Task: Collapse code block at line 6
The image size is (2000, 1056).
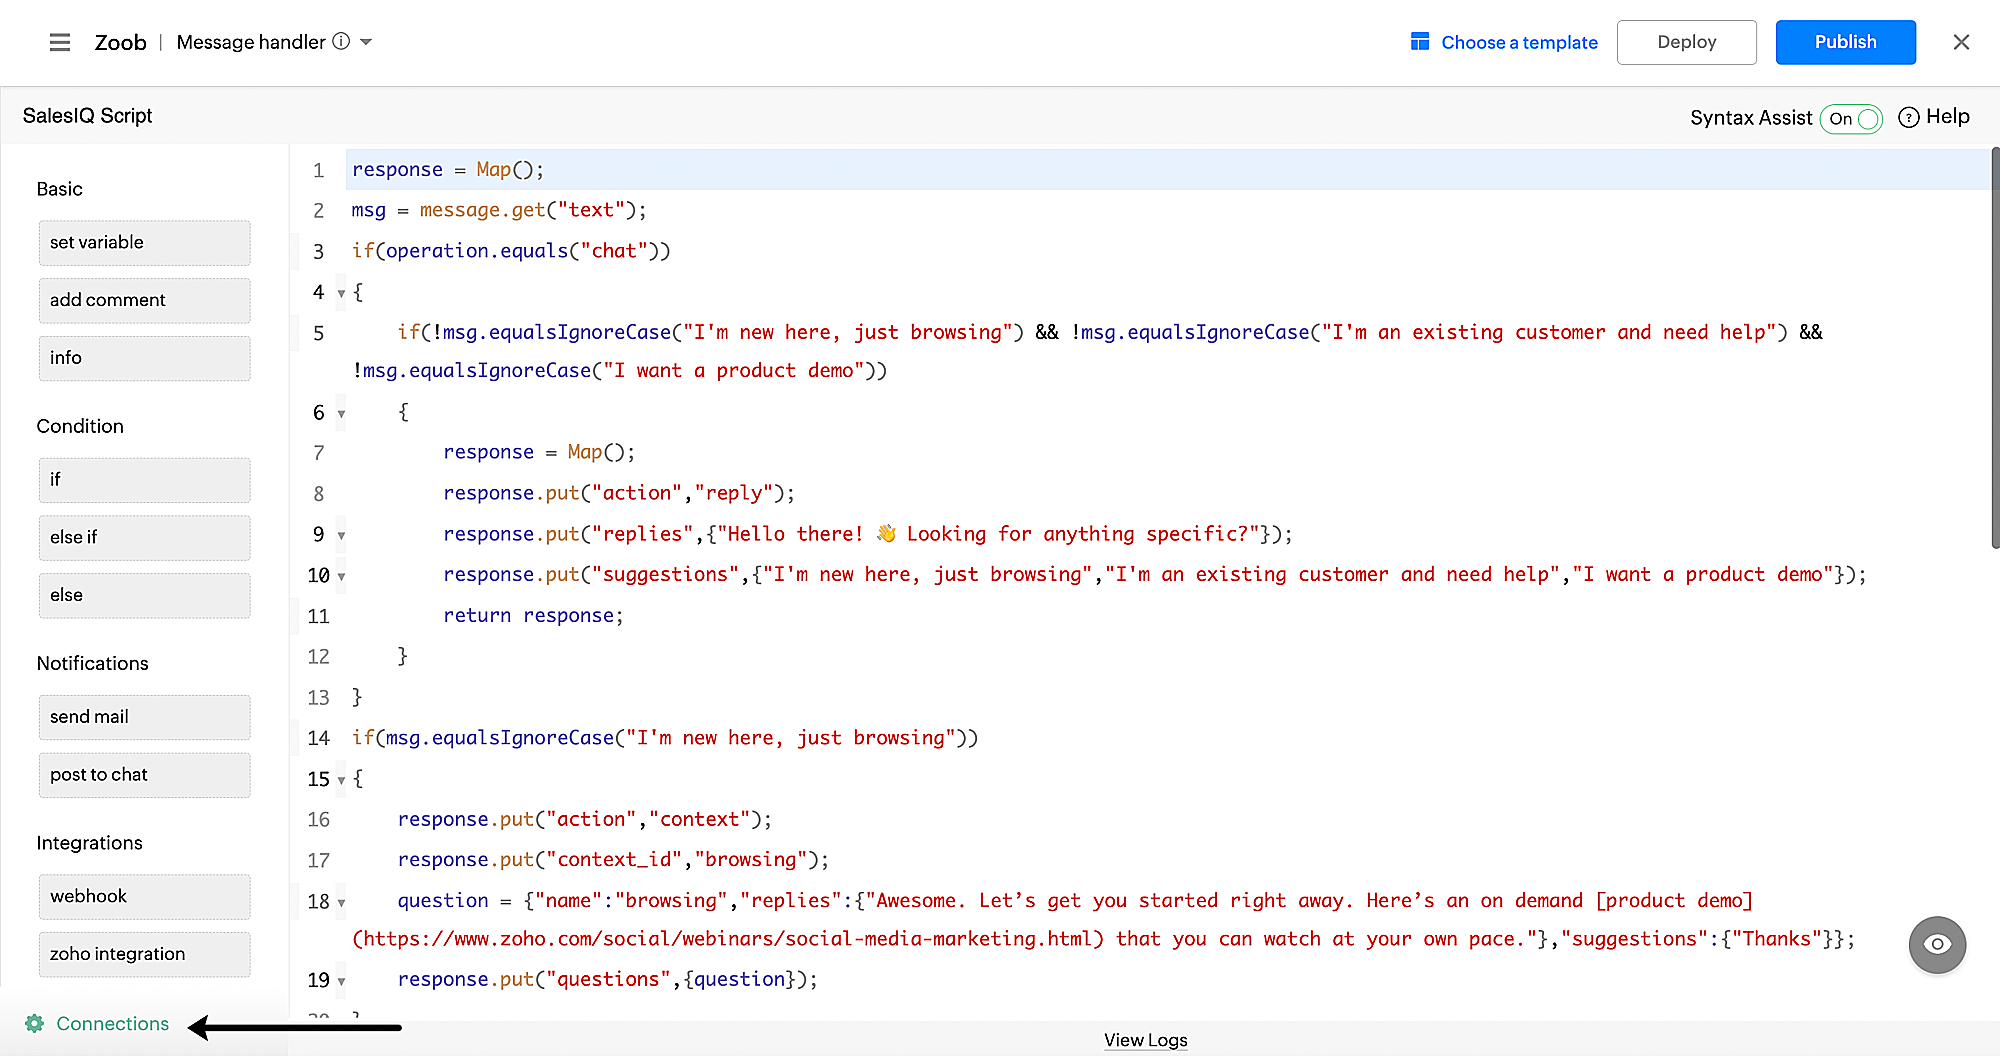Action: click(341, 413)
